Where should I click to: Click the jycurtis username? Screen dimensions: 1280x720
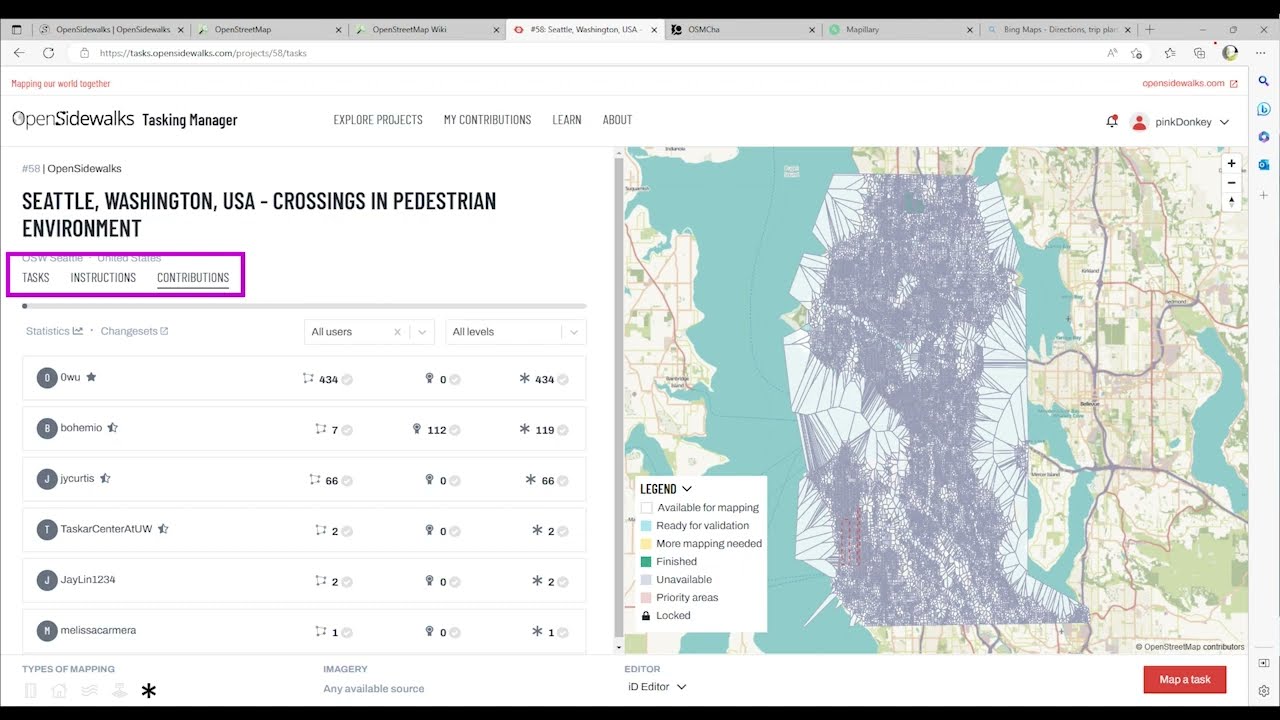point(77,479)
